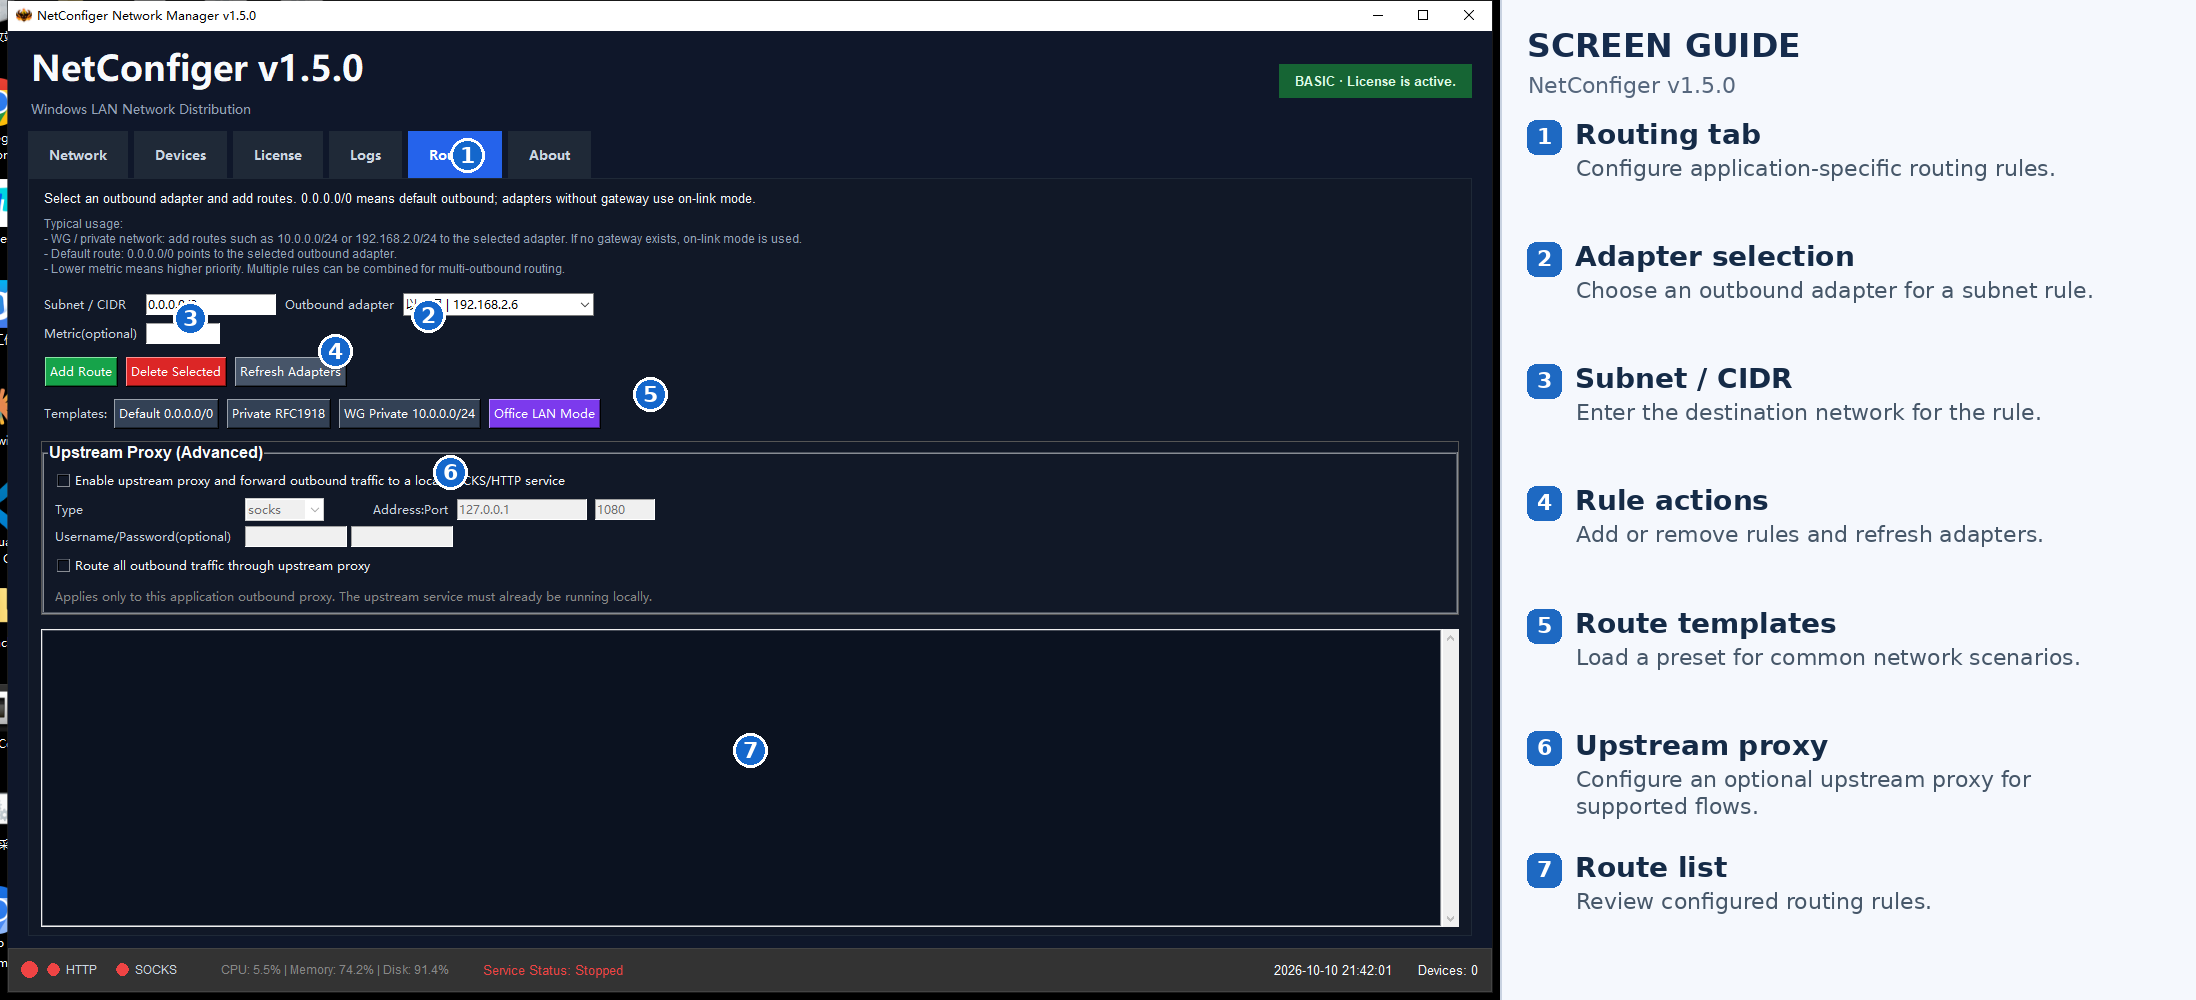Click the 'SCREEN GUIDE' heading in side panel
Image resolution: width=2196 pixels, height=1000 pixels.
[x=1664, y=46]
